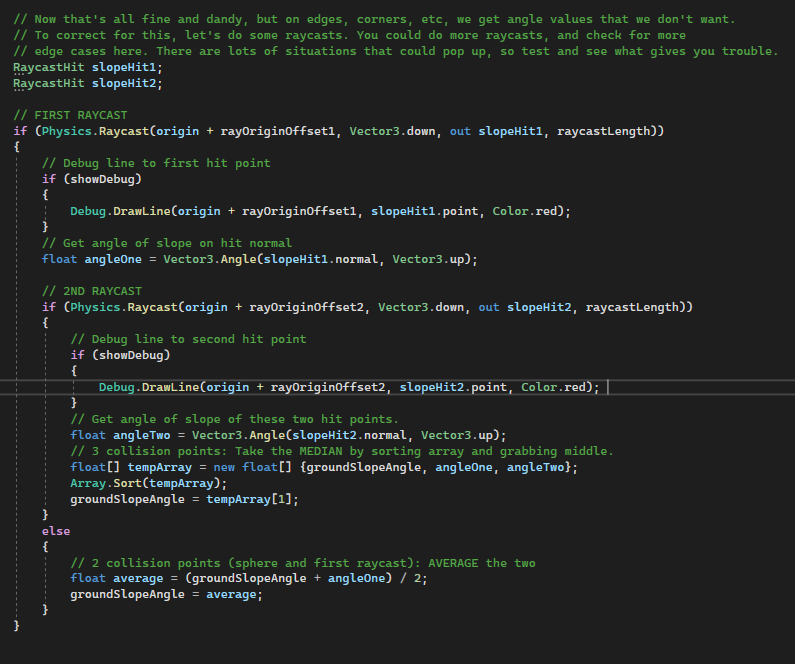Click "rayOriginOffset1" in the first Physics.Raycast line
Screen dimensions: 795x664
click(x=278, y=131)
